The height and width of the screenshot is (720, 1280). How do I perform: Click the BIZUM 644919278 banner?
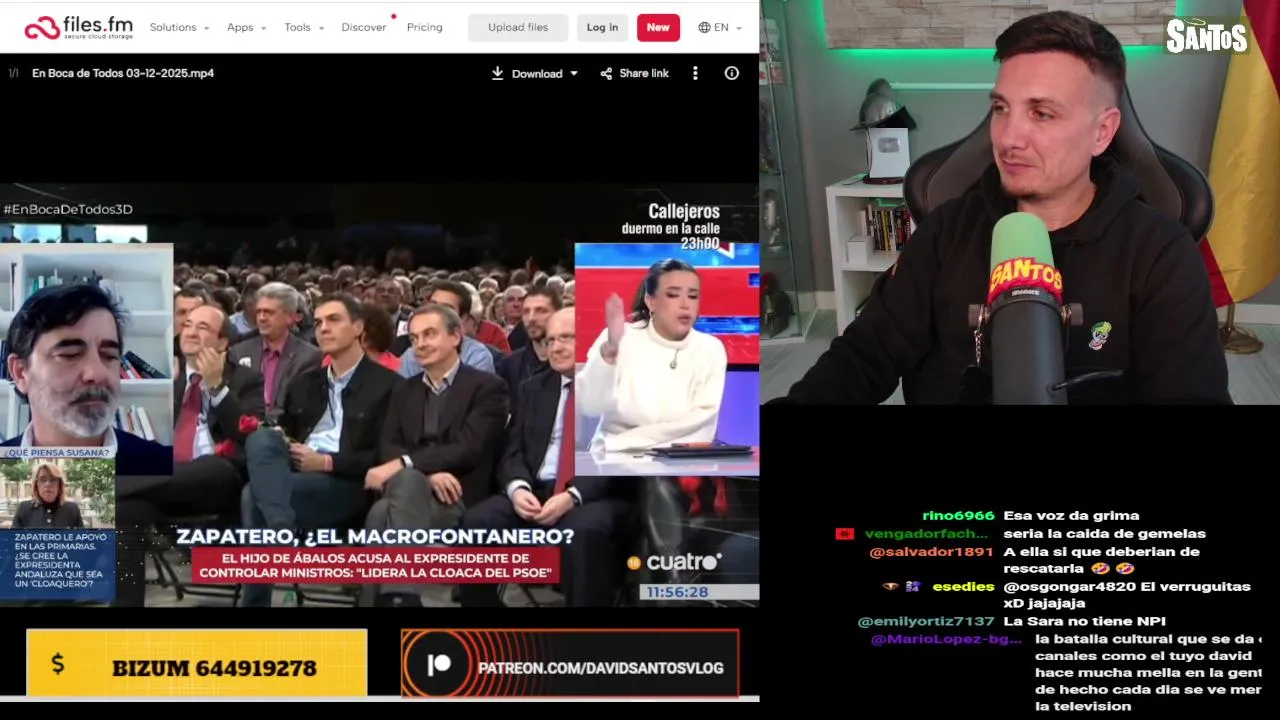197,663
